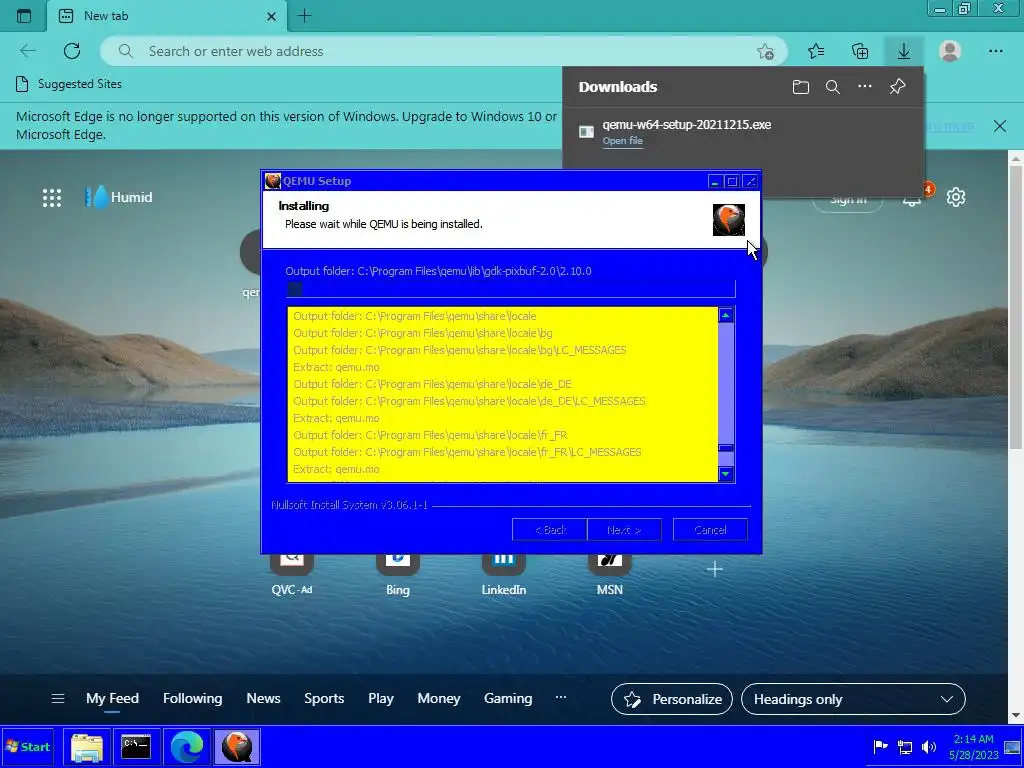This screenshot has height=768, width=1024.
Task: Switch to the Following tab
Action: coord(193,699)
